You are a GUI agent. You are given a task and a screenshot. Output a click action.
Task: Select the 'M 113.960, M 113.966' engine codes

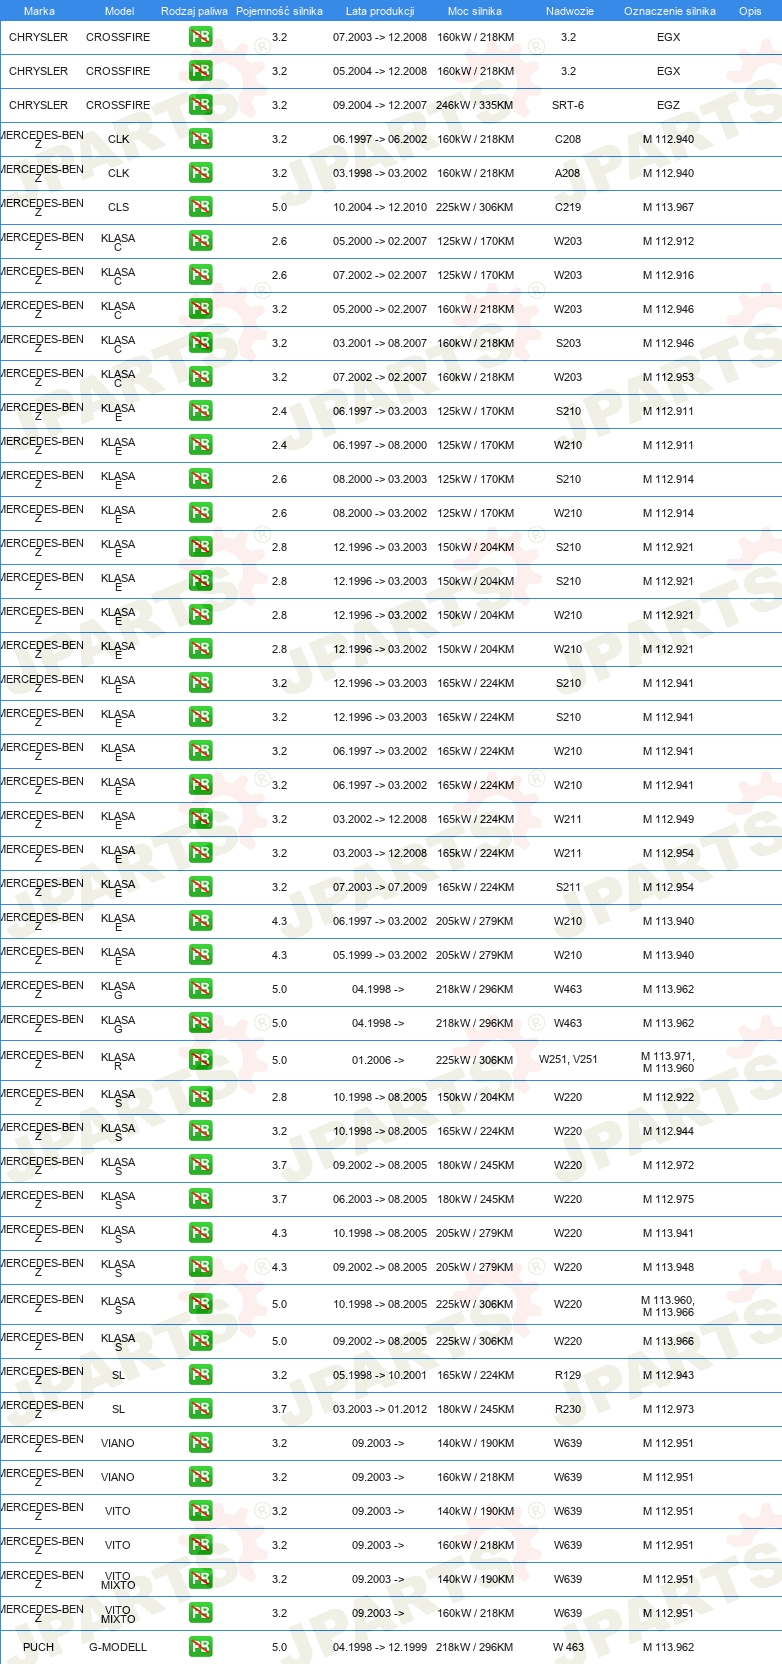[x=668, y=1306]
